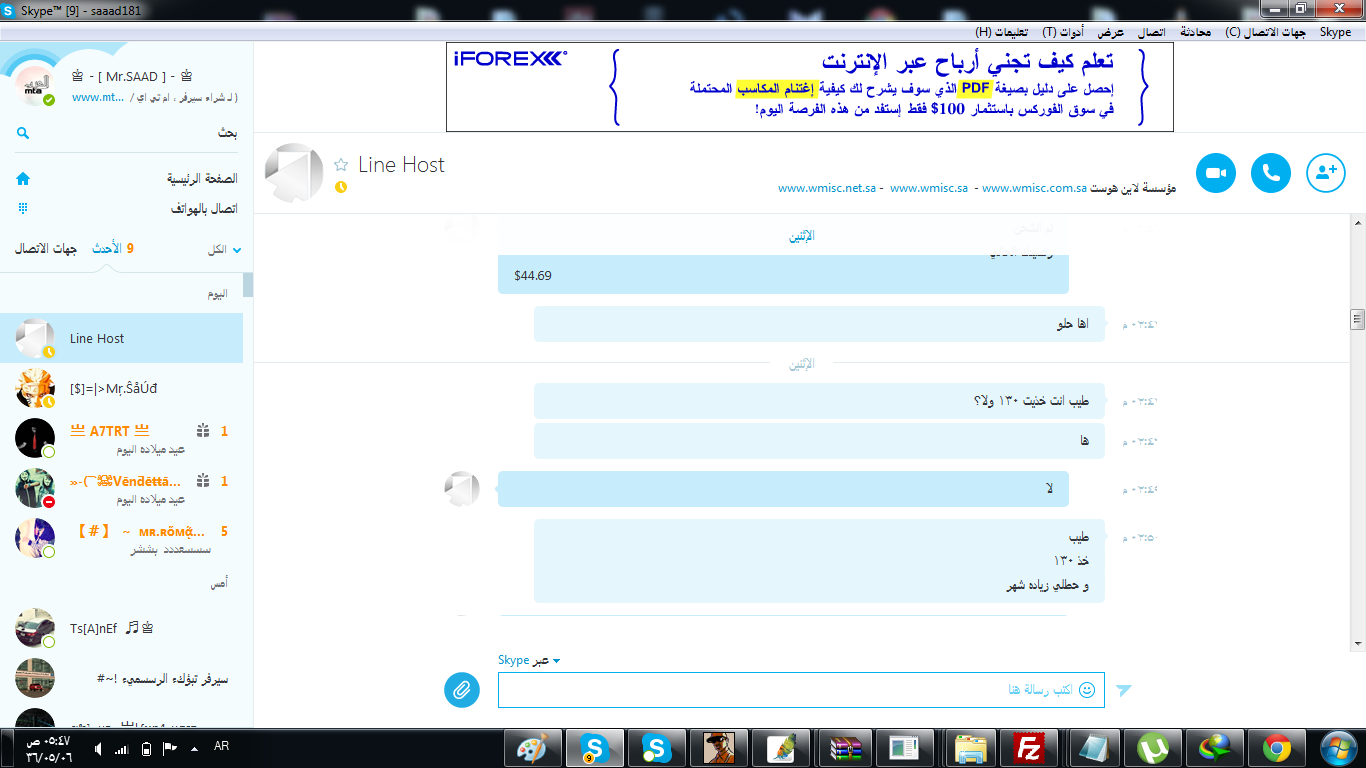Screen dimensions: 1366x768
Task: Click the send message arrow icon
Action: (x=1124, y=690)
